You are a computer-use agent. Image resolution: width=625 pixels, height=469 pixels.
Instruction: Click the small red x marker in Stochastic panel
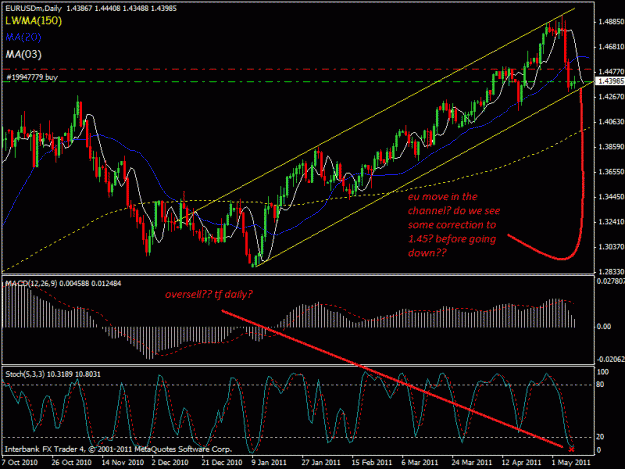571,449
